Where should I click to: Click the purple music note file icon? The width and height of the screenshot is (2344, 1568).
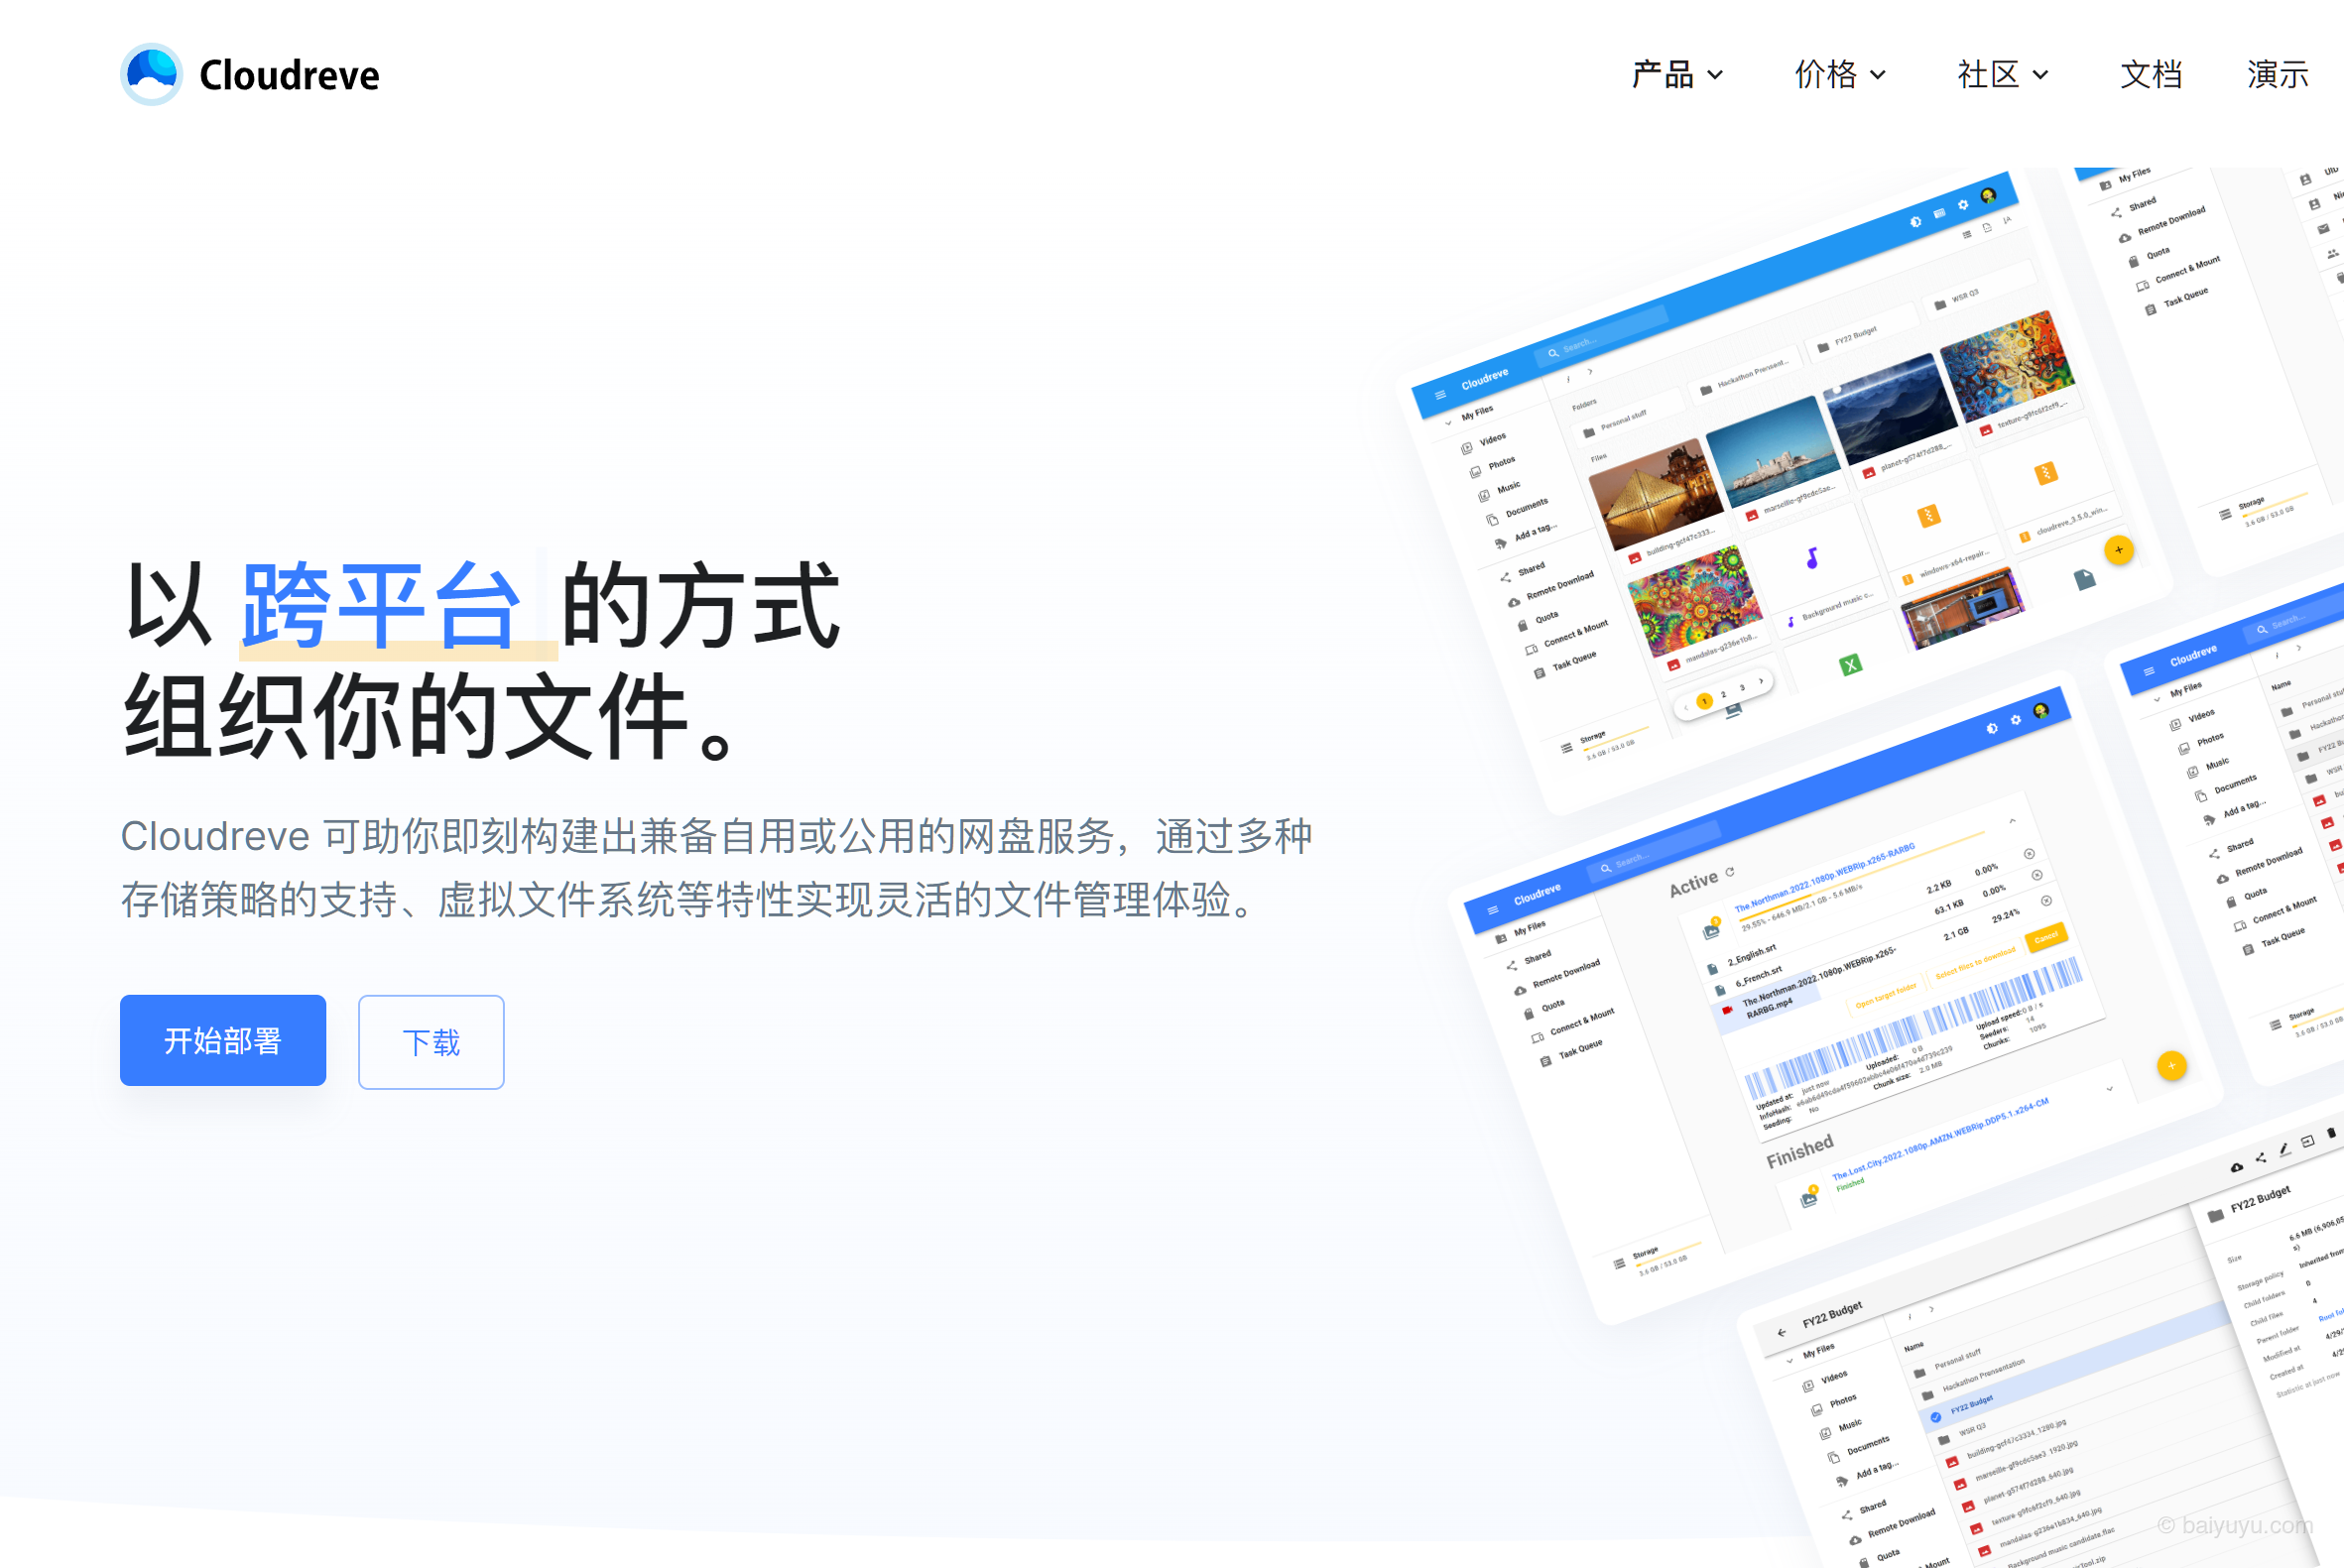[1811, 558]
